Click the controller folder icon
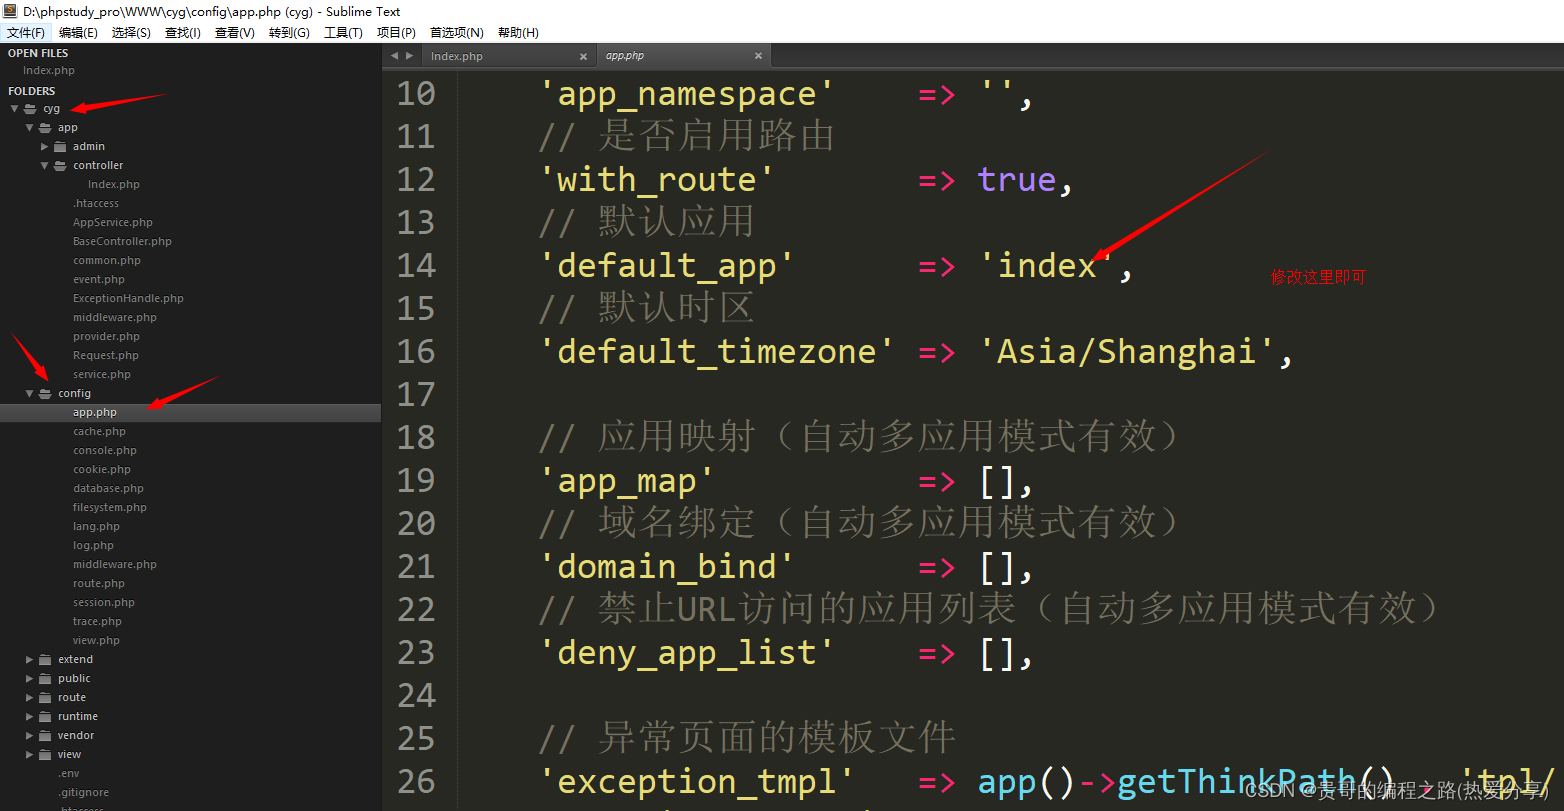The height and width of the screenshot is (811, 1564). [60, 166]
